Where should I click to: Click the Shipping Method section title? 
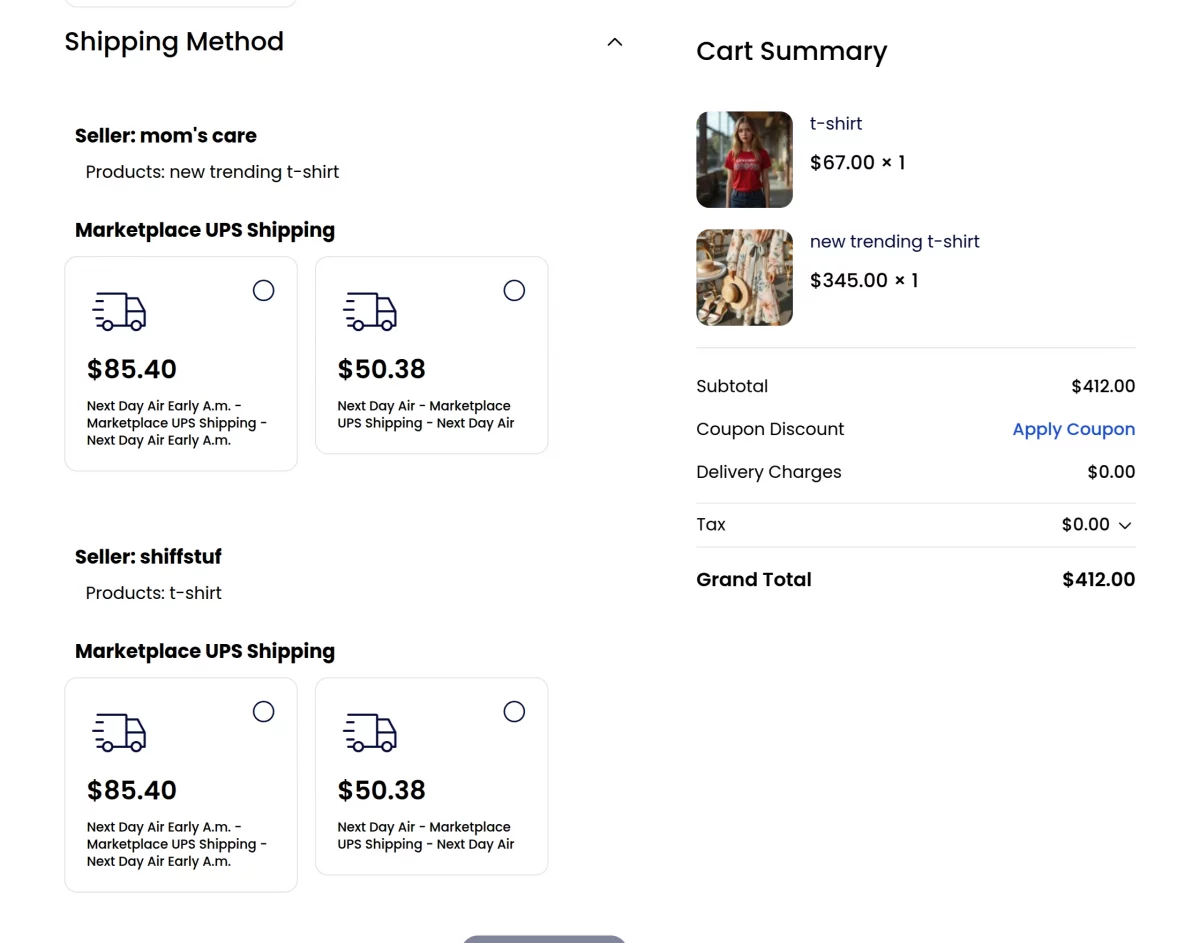(x=173, y=41)
